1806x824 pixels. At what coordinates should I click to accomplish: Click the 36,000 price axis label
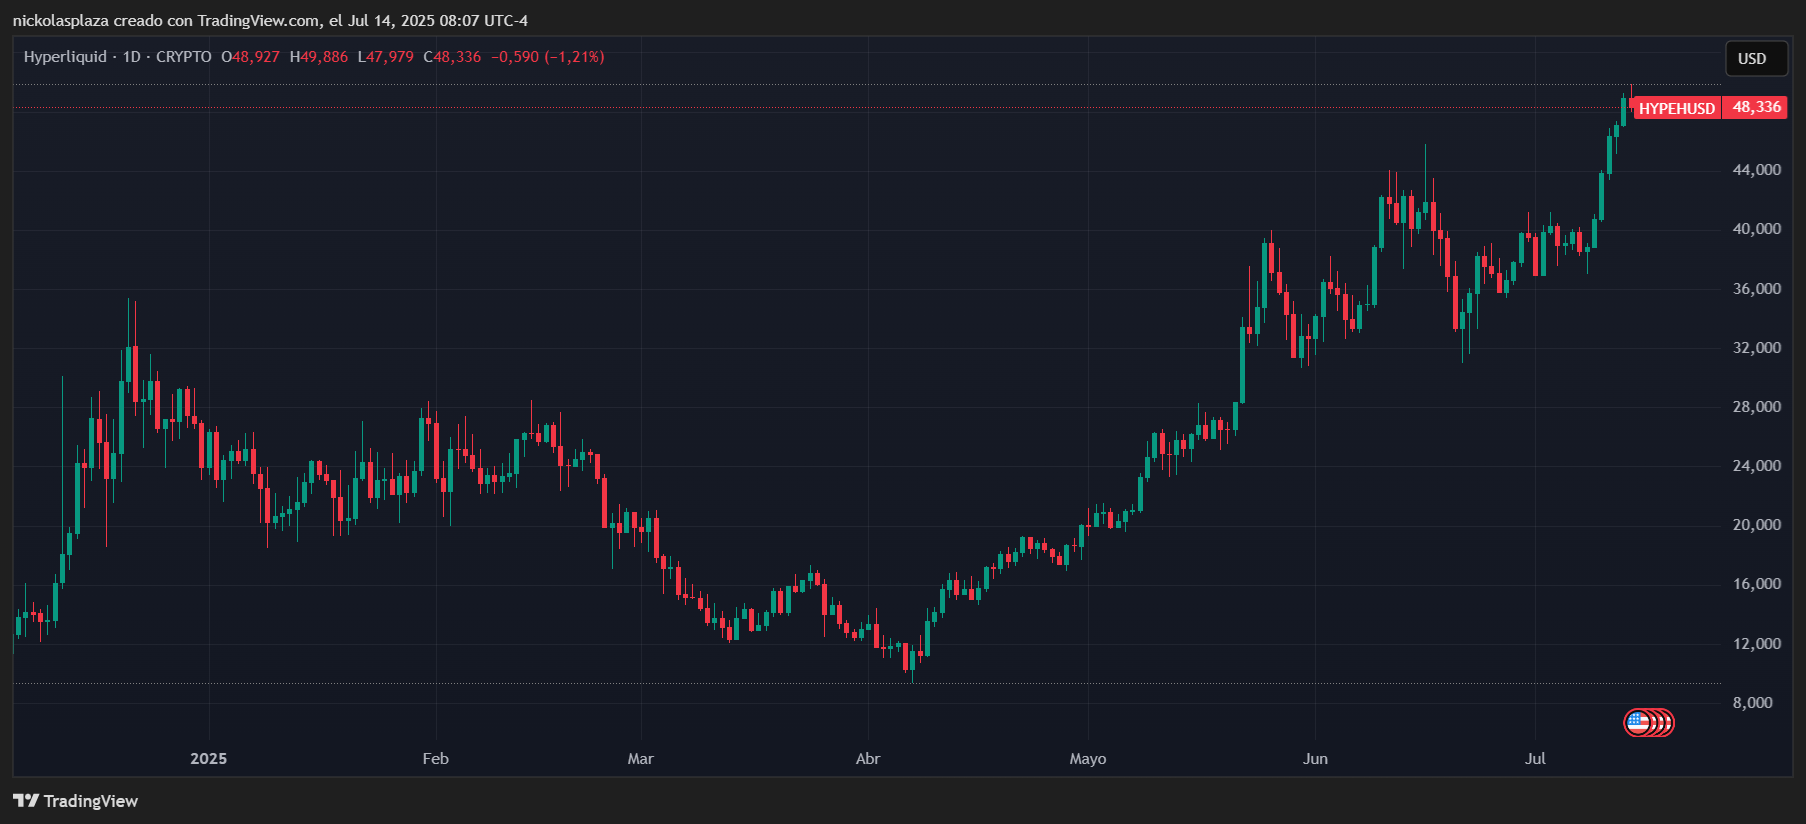click(x=1757, y=289)
